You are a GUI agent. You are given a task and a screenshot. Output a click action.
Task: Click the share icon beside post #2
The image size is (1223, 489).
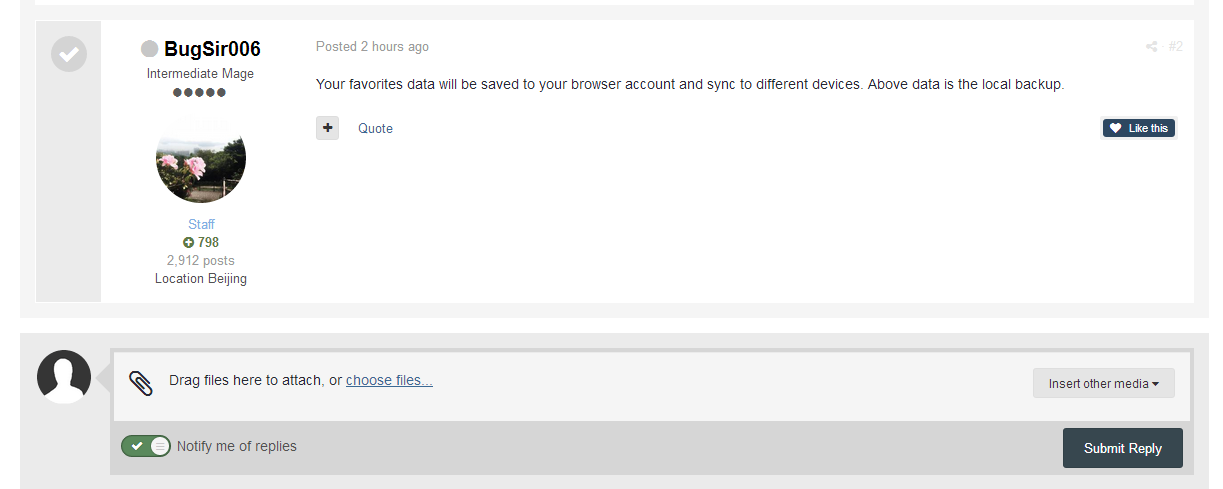point(1151,47)
